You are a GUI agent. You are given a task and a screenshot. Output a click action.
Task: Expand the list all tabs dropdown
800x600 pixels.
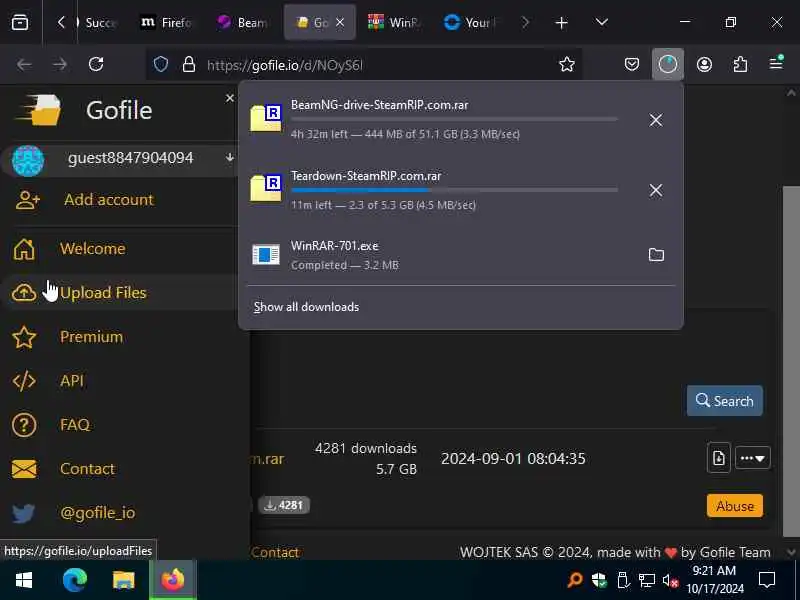[x=602, y=22]
